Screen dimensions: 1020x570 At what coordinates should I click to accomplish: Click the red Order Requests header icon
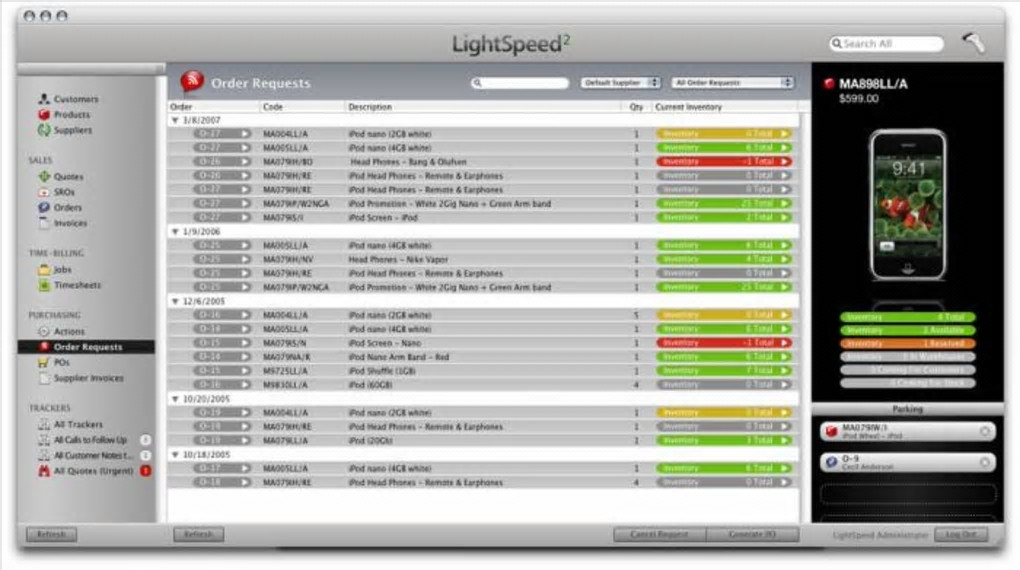(x=192, y=81)
